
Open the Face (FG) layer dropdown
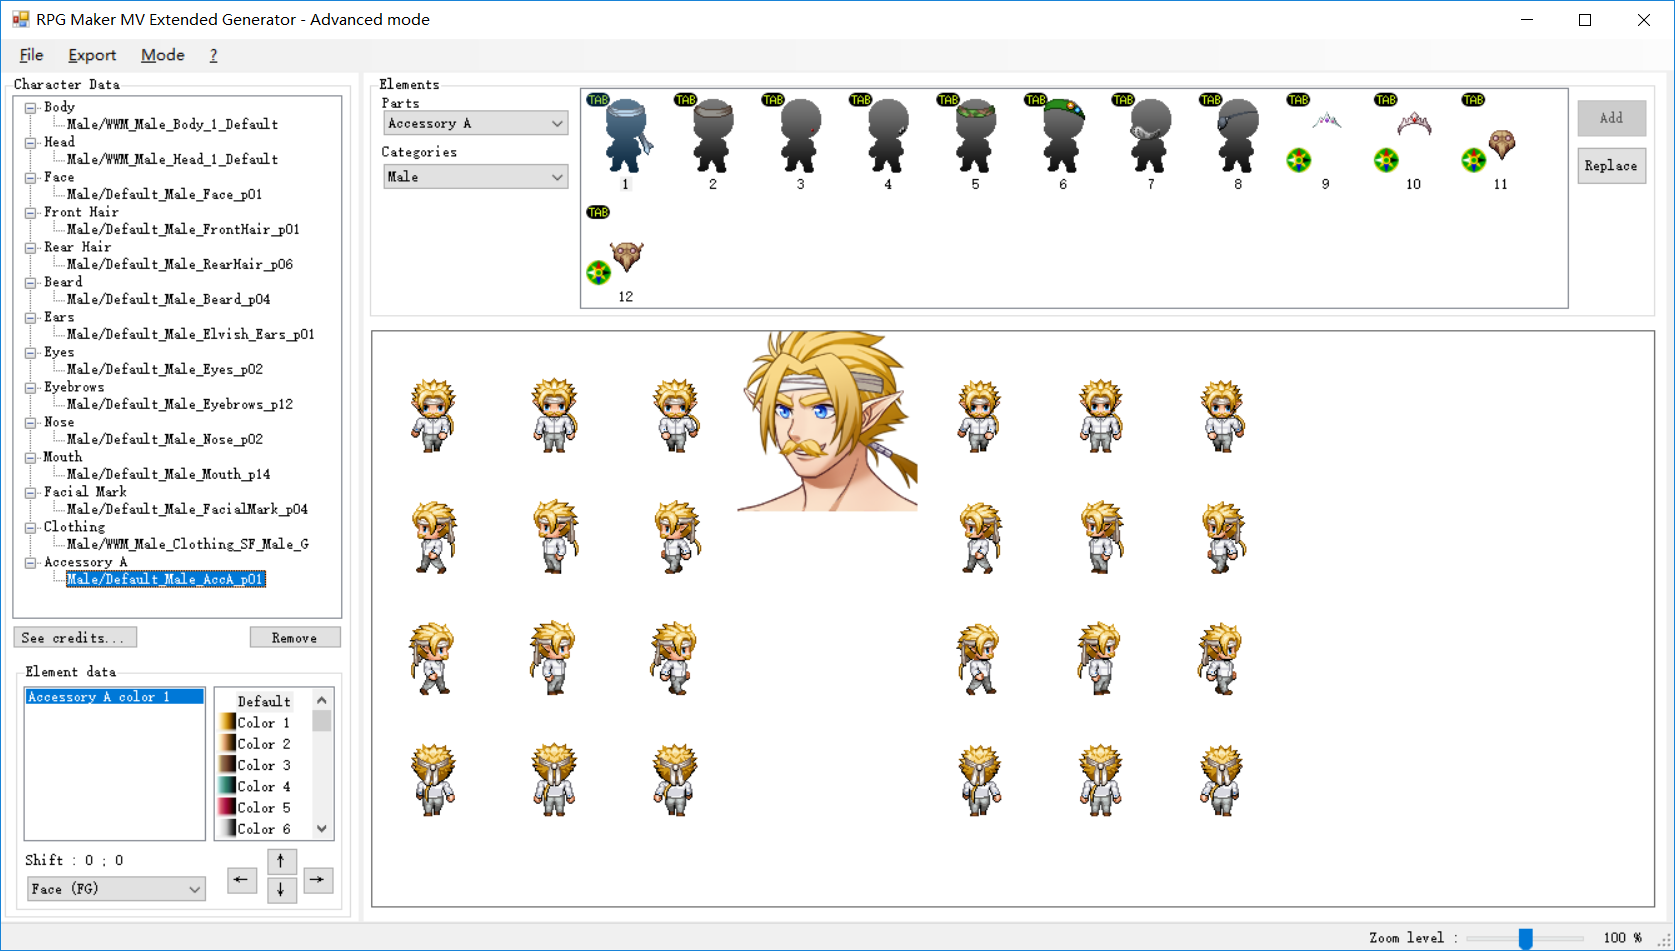pyautogui.click(x=116, y=889)
